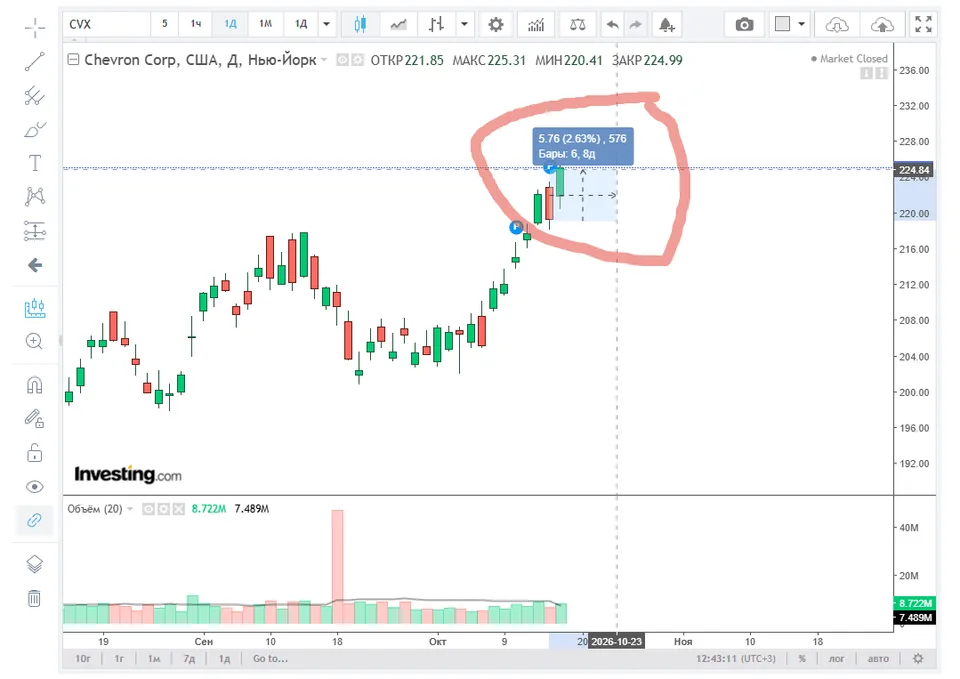This screenshot has height=679, width=960.
Task: Expand the Объём (20) indicator menu
Action: (130, 509)
